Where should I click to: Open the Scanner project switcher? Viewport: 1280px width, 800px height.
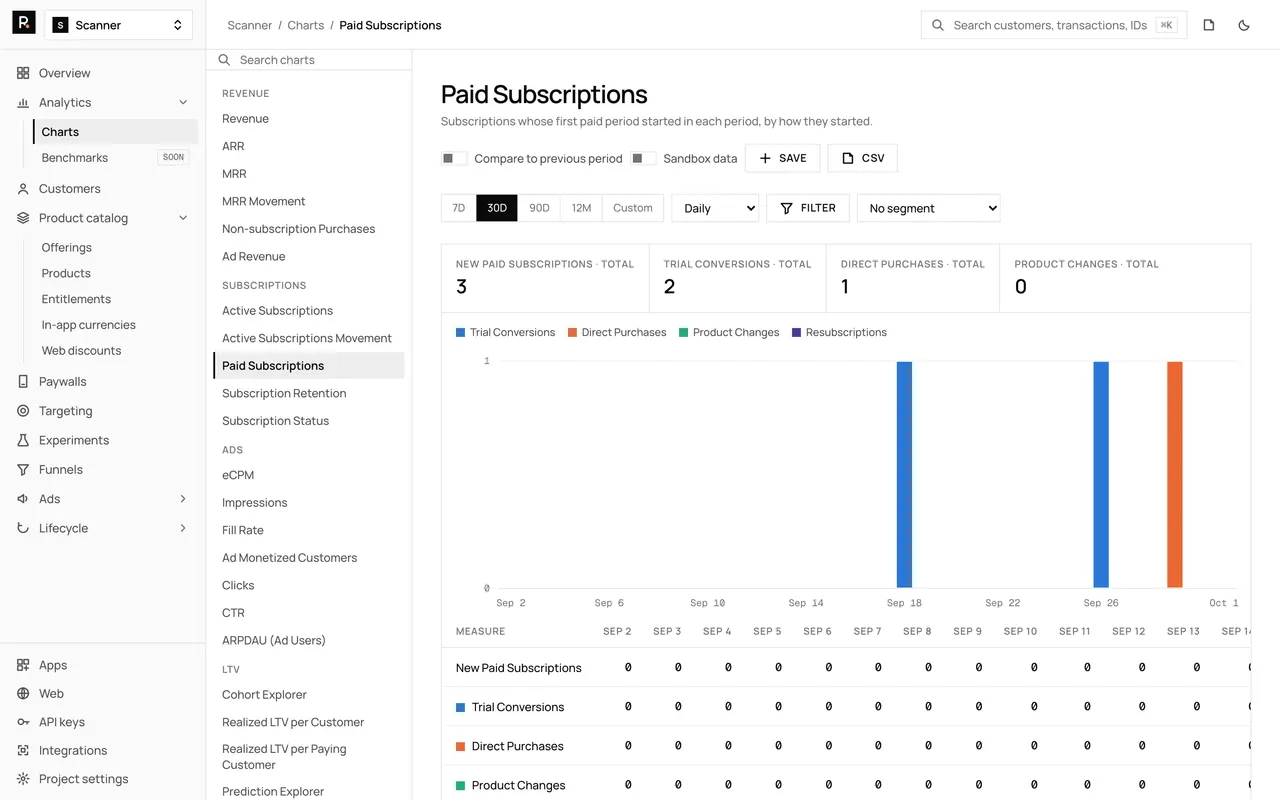(119, 25)
